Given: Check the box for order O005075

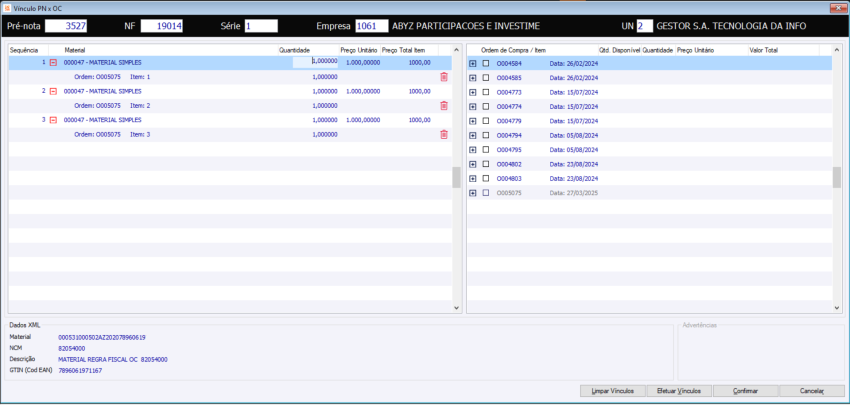Looking at the screenshot, I should 486,193.
